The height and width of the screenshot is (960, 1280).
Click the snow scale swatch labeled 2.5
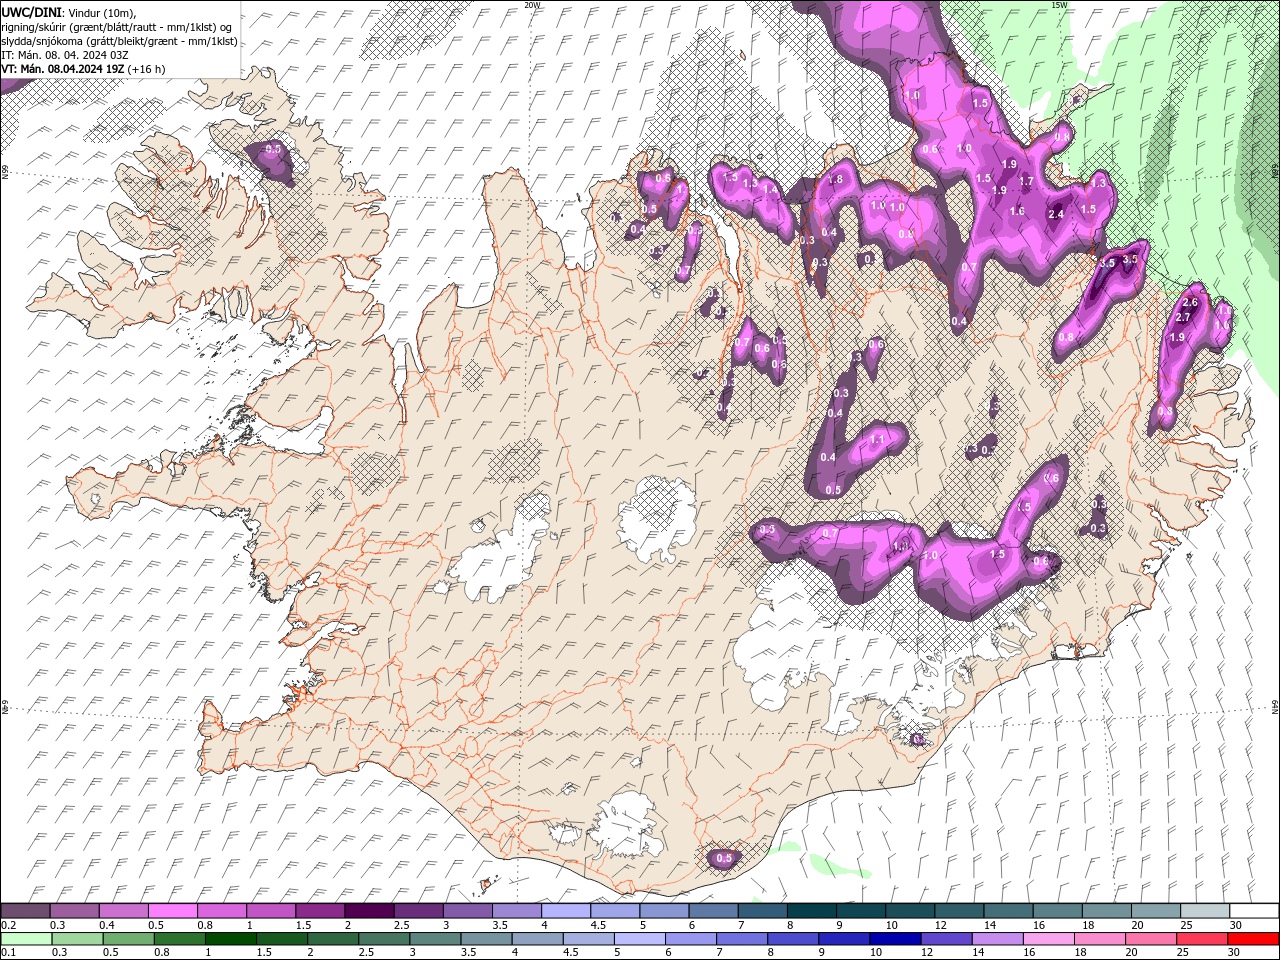418,911
